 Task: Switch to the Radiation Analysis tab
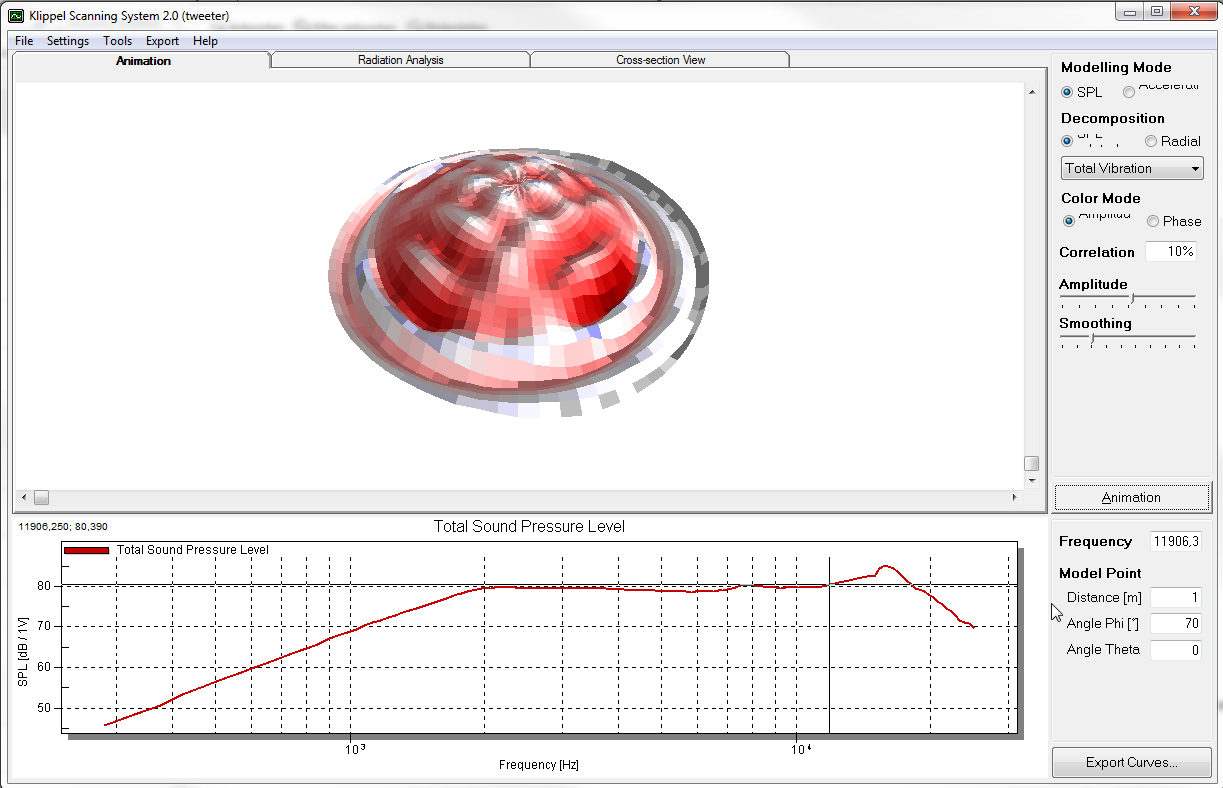coord(400,60)
